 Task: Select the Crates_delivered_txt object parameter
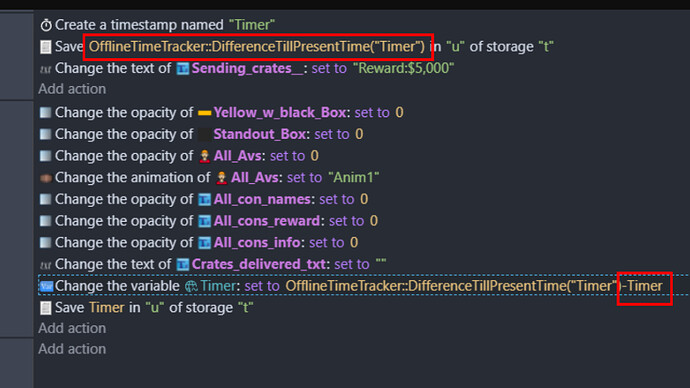click(258, 264)
